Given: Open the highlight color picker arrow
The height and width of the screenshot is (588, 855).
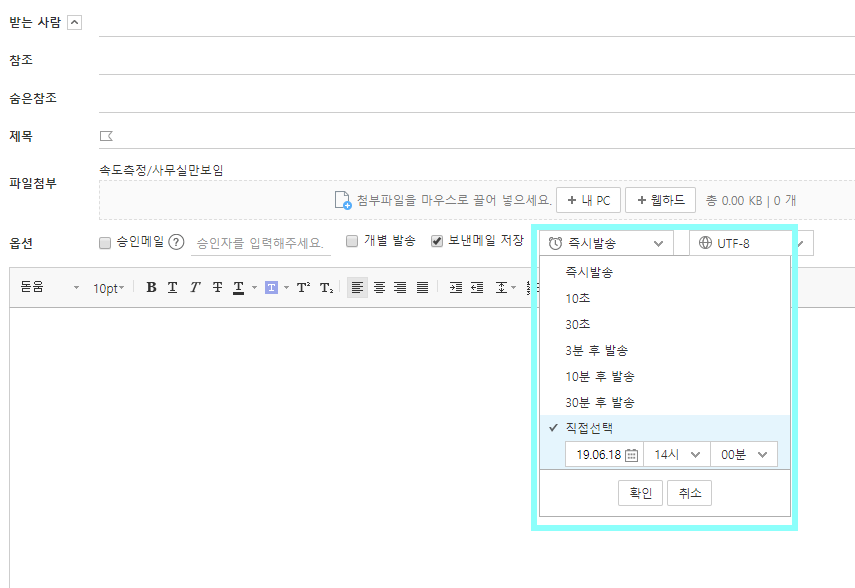Looking at the screenshot, I should (x=286, y=287).
